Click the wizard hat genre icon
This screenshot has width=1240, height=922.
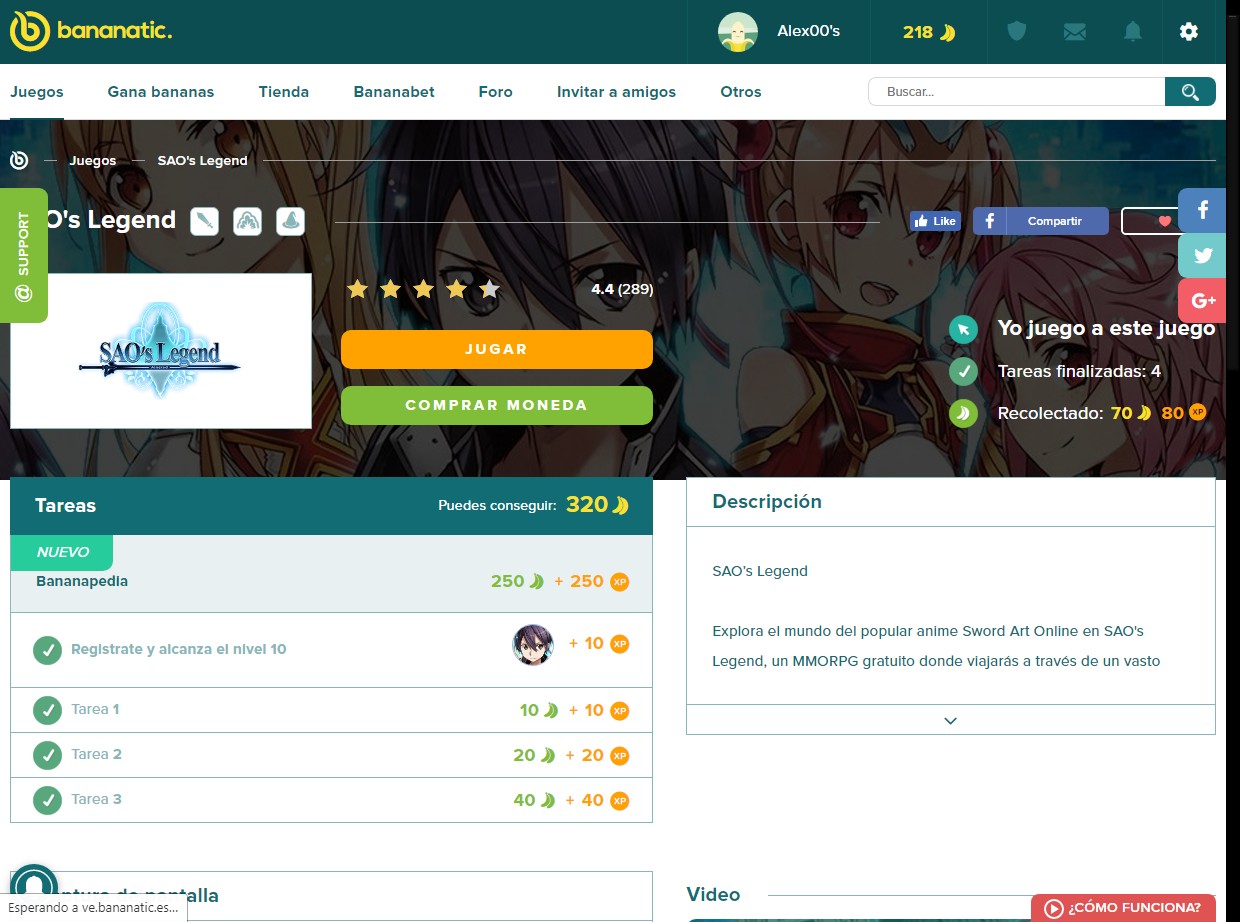pos(290,221)
